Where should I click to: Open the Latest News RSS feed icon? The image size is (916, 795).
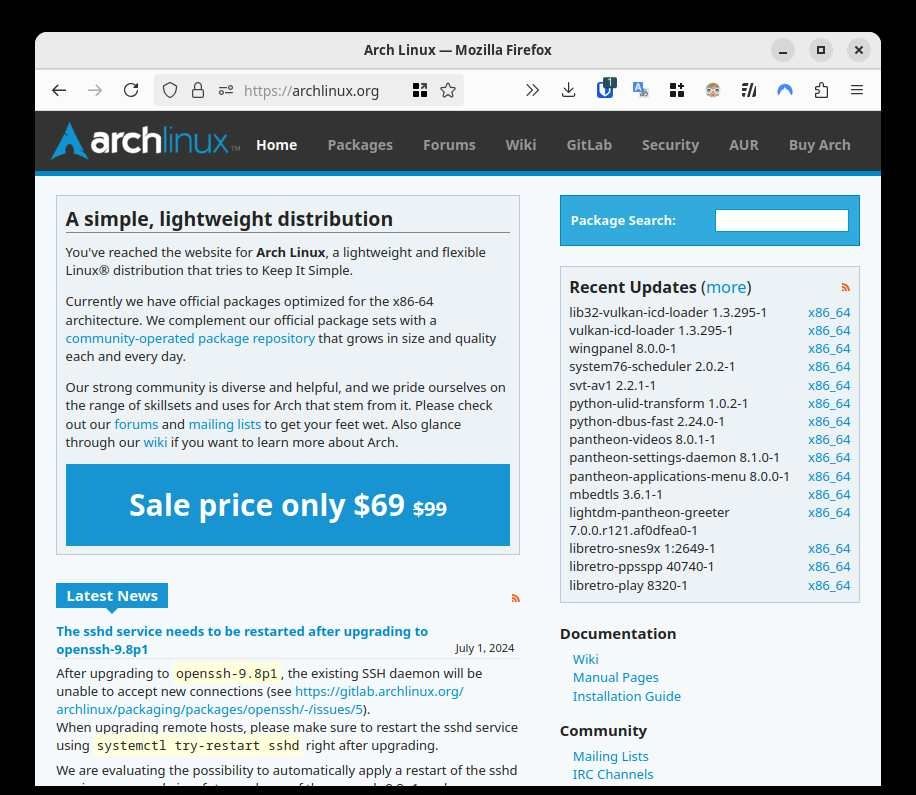[515, 598]
